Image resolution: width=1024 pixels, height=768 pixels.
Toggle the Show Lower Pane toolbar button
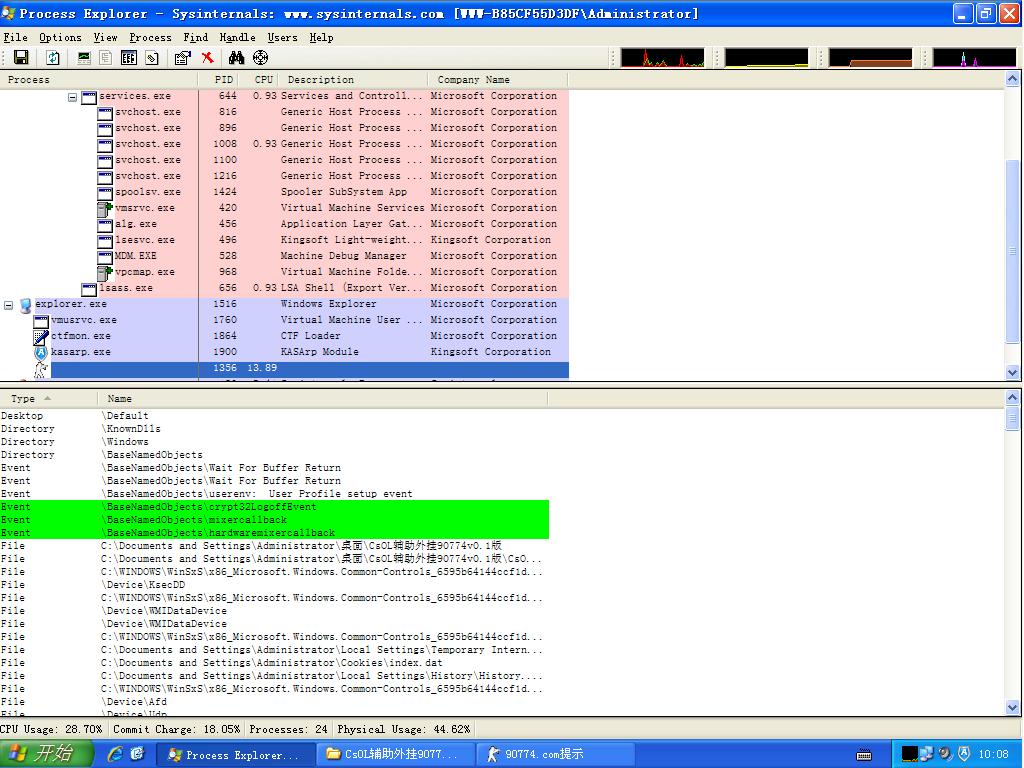[x=129, y=57]
